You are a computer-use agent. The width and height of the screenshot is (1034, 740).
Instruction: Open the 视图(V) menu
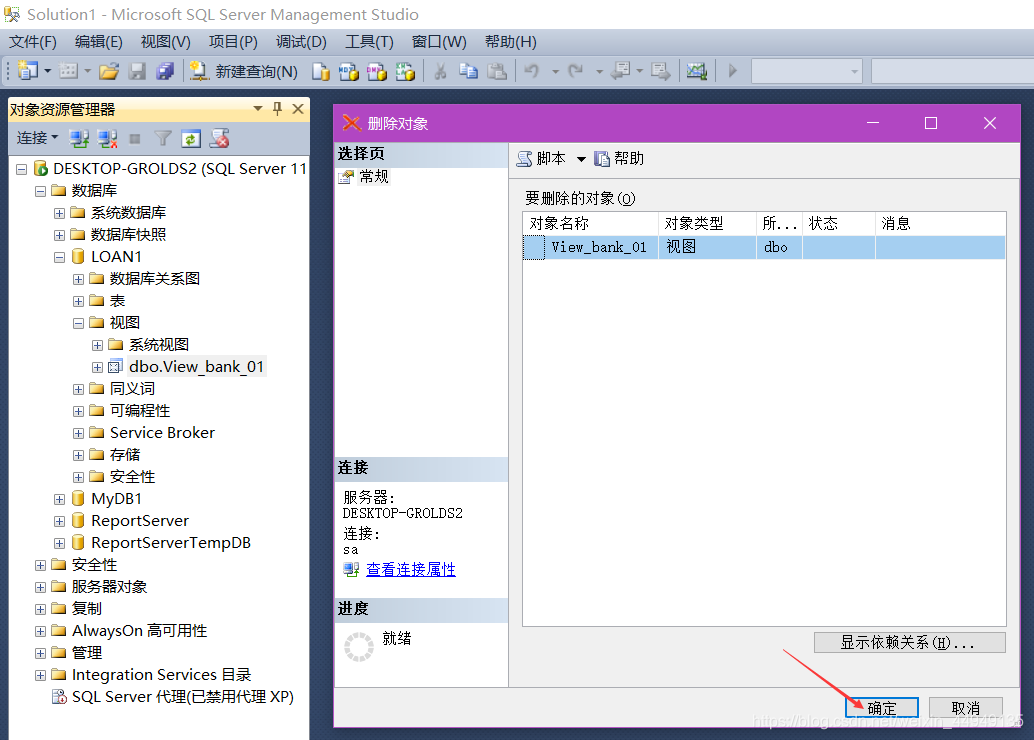[166, 42]
